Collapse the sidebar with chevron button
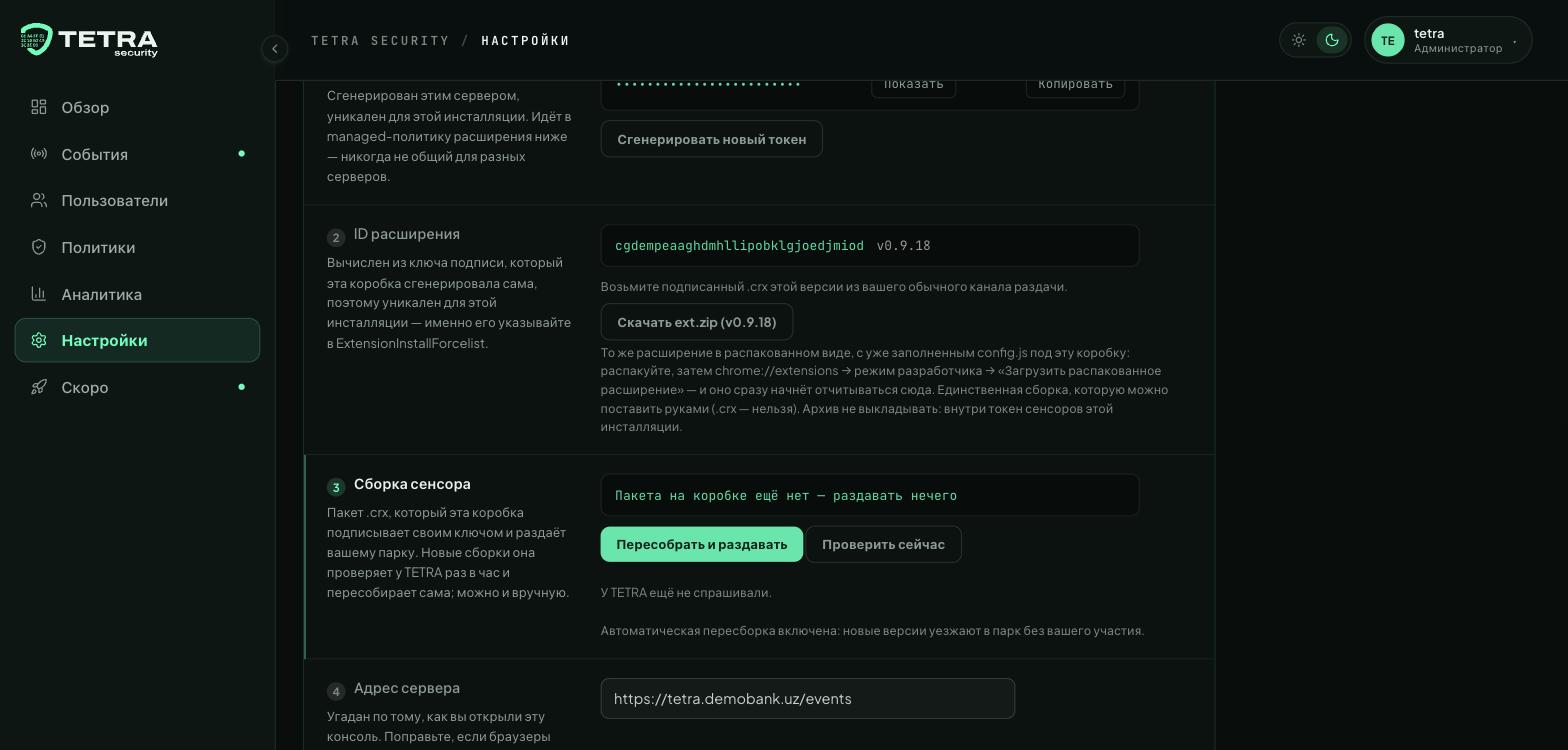Image resolution: width=1568 pixels, height=750 pixels. point(275,48)
